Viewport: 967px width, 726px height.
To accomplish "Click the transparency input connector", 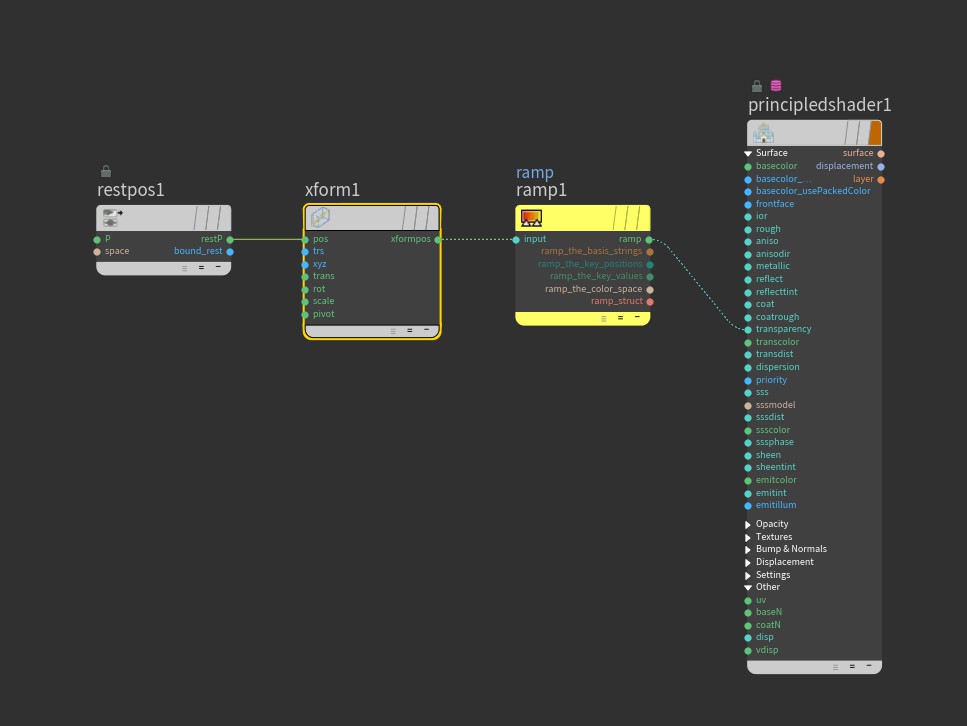I will click(x=748, y=330).
